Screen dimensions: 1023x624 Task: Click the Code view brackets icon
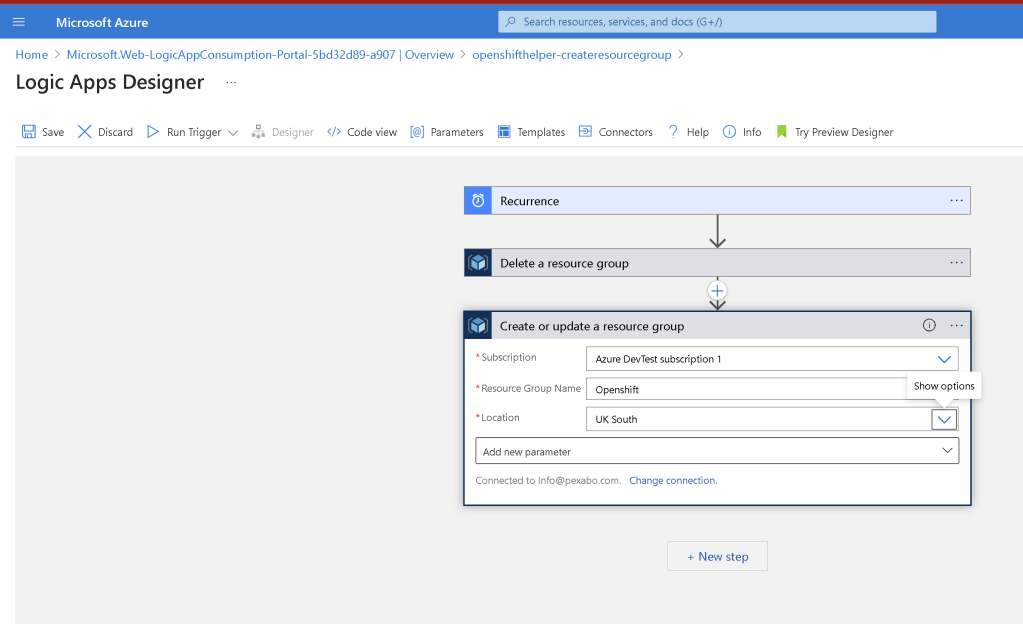pyautogui.click(x=334, y=132)
